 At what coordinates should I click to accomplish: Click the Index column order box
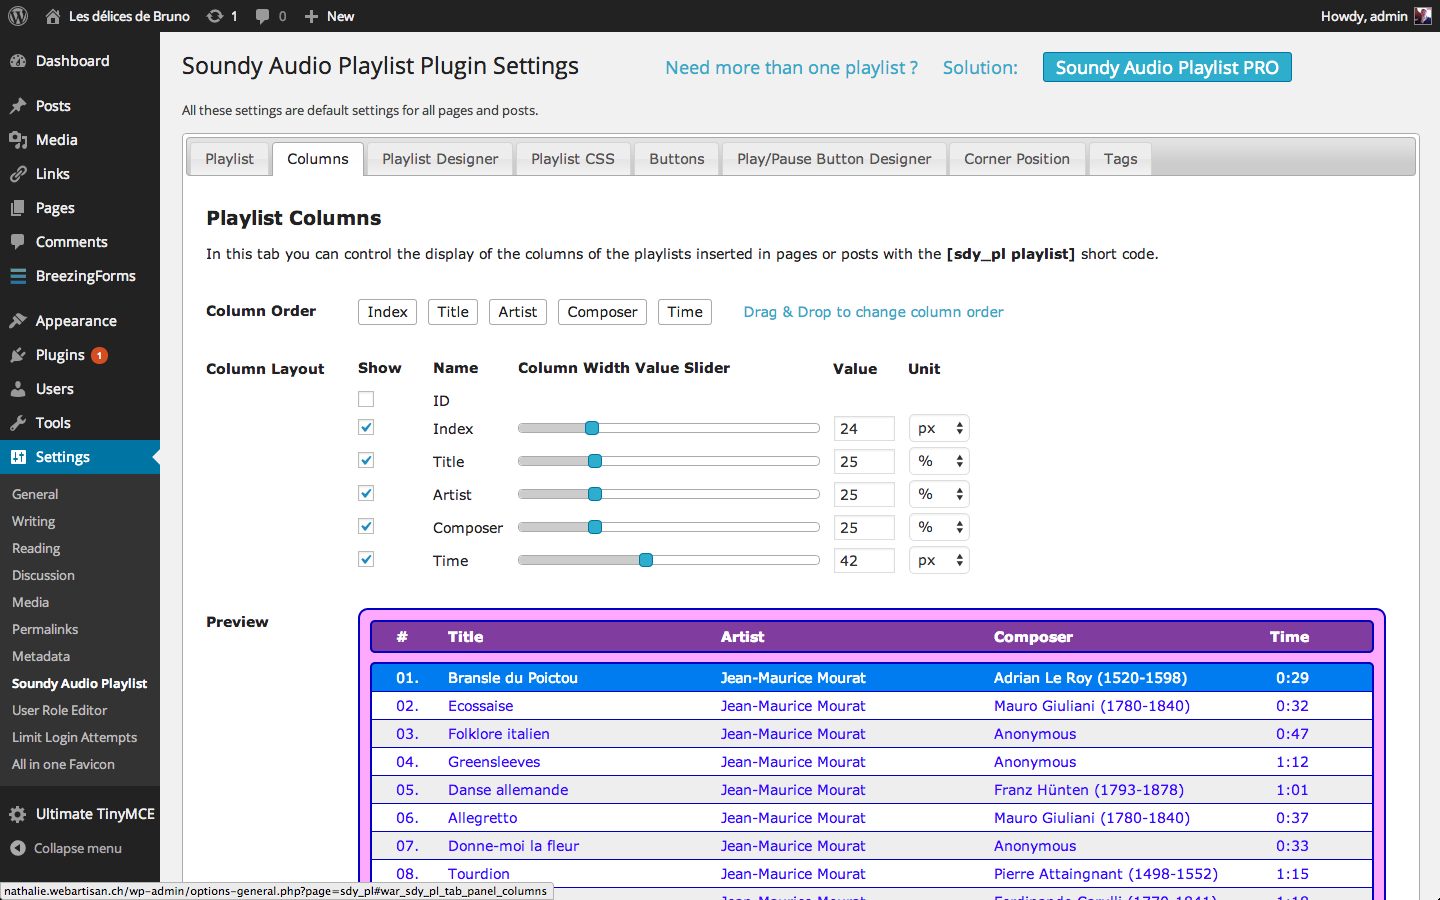pyautogui.click(x=388, y=312)
